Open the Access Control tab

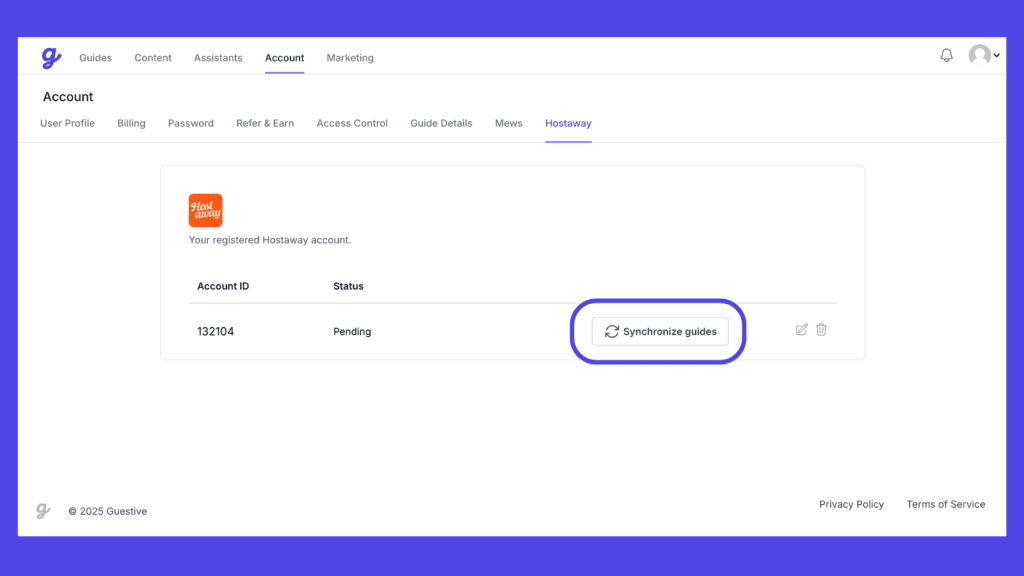coord(352,123)
